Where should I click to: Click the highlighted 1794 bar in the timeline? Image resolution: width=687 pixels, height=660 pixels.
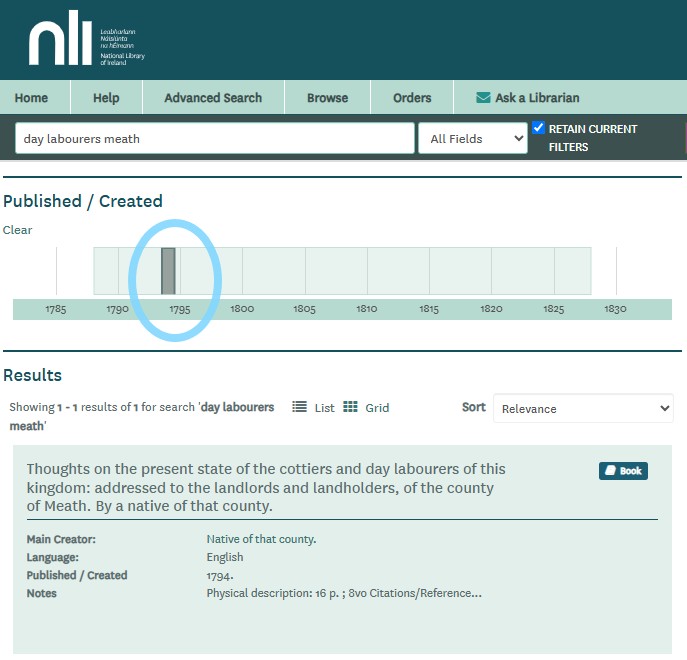click(169, 271)
